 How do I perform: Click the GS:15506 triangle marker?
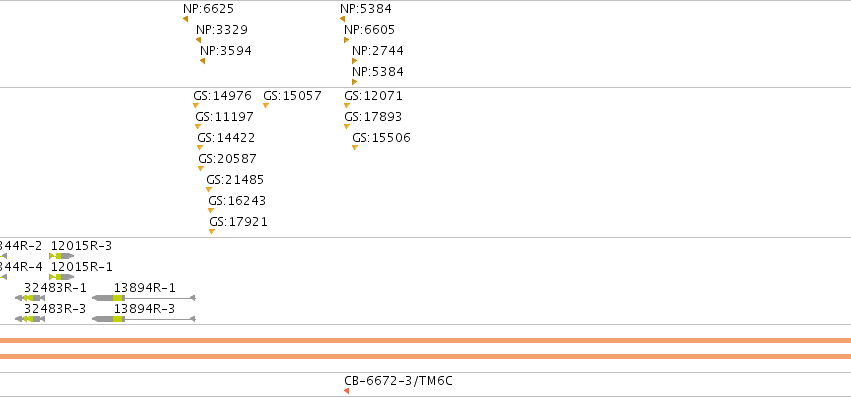pos(355,148)
